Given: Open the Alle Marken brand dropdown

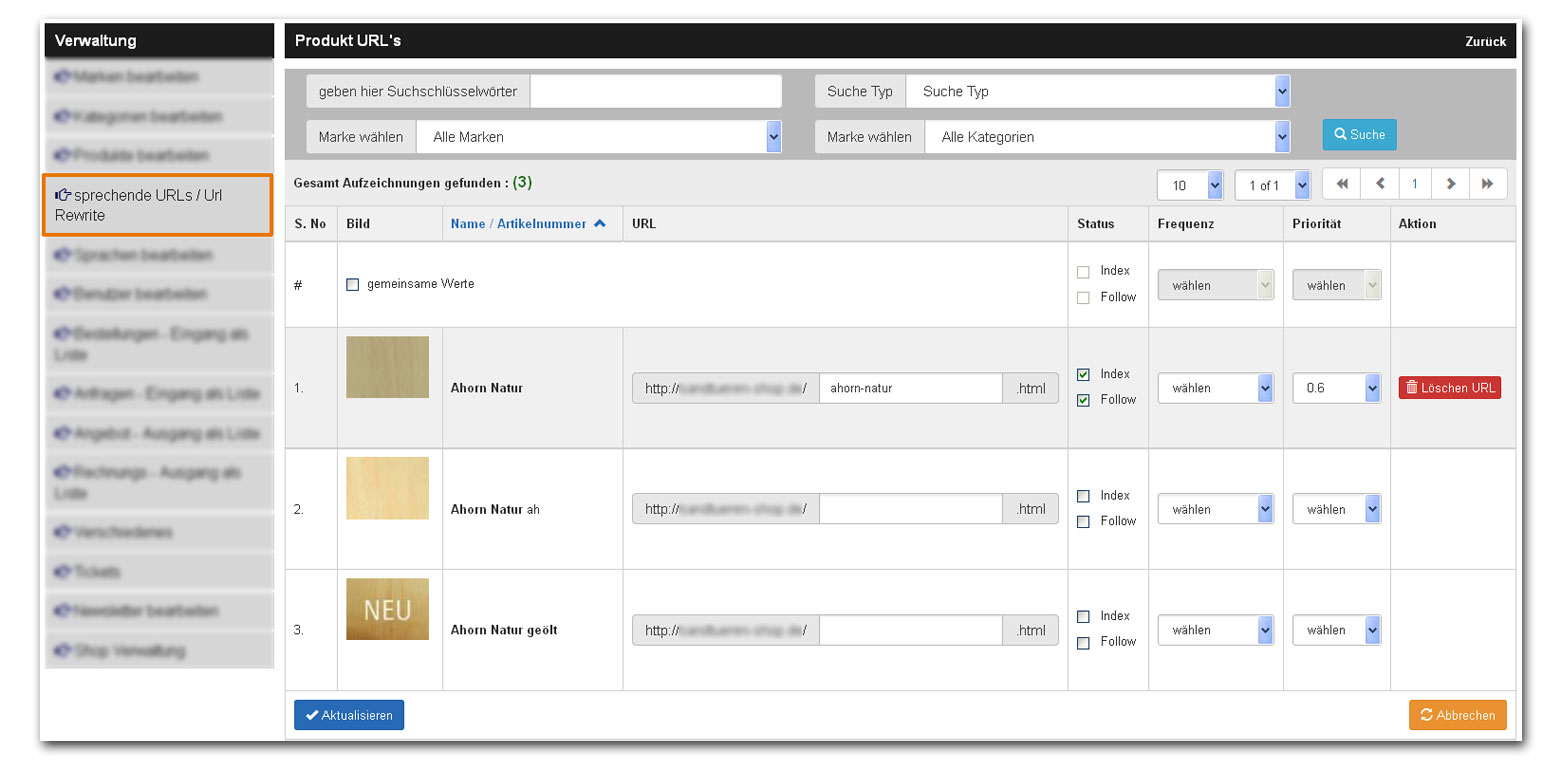Looking at the screenshot, I should (x=598, y=137).
